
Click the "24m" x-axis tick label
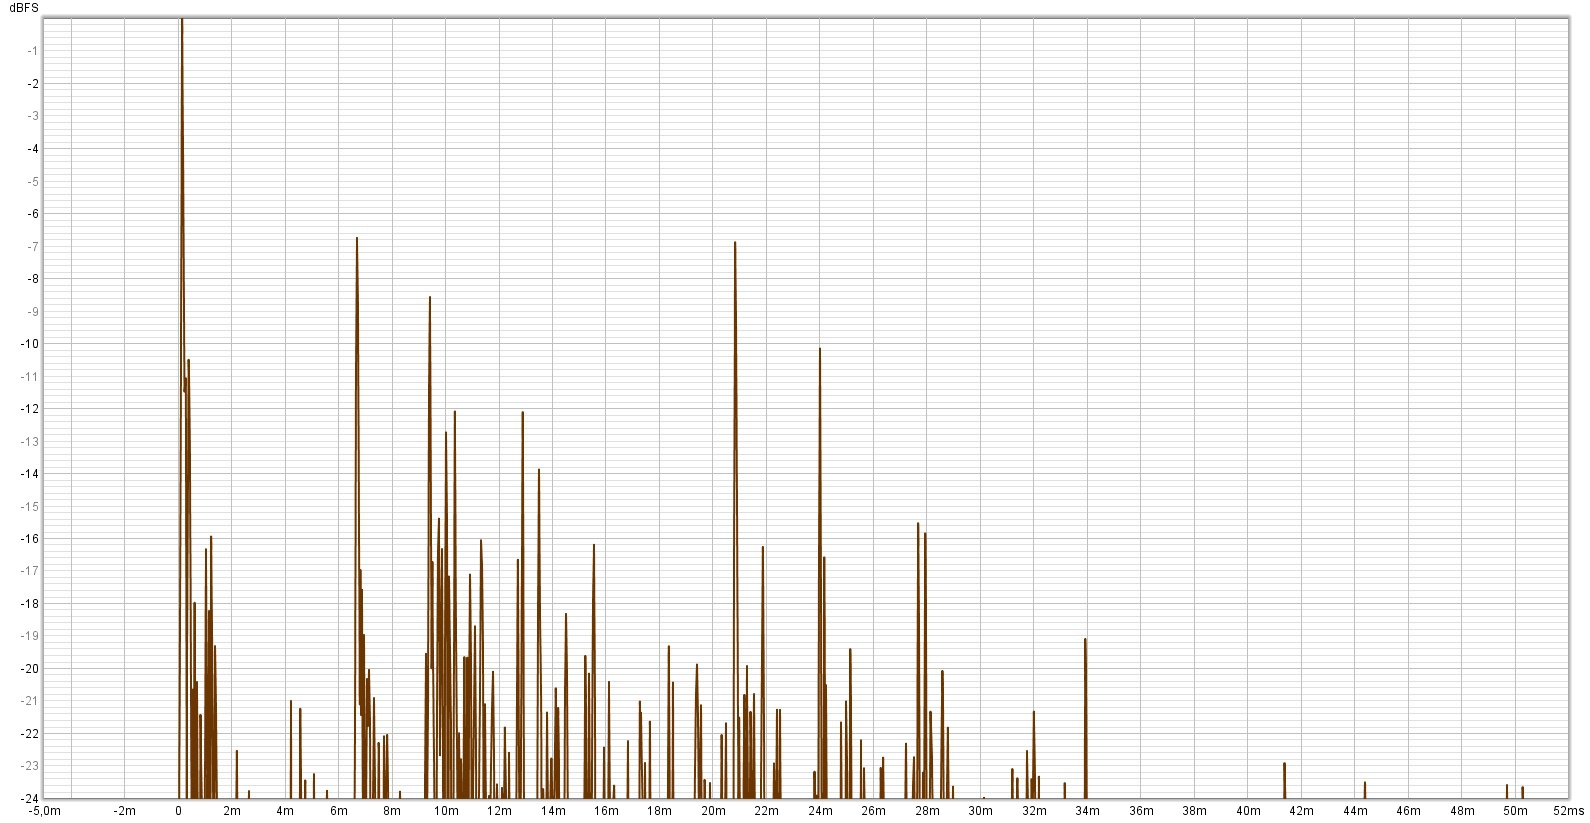point(820,811)
